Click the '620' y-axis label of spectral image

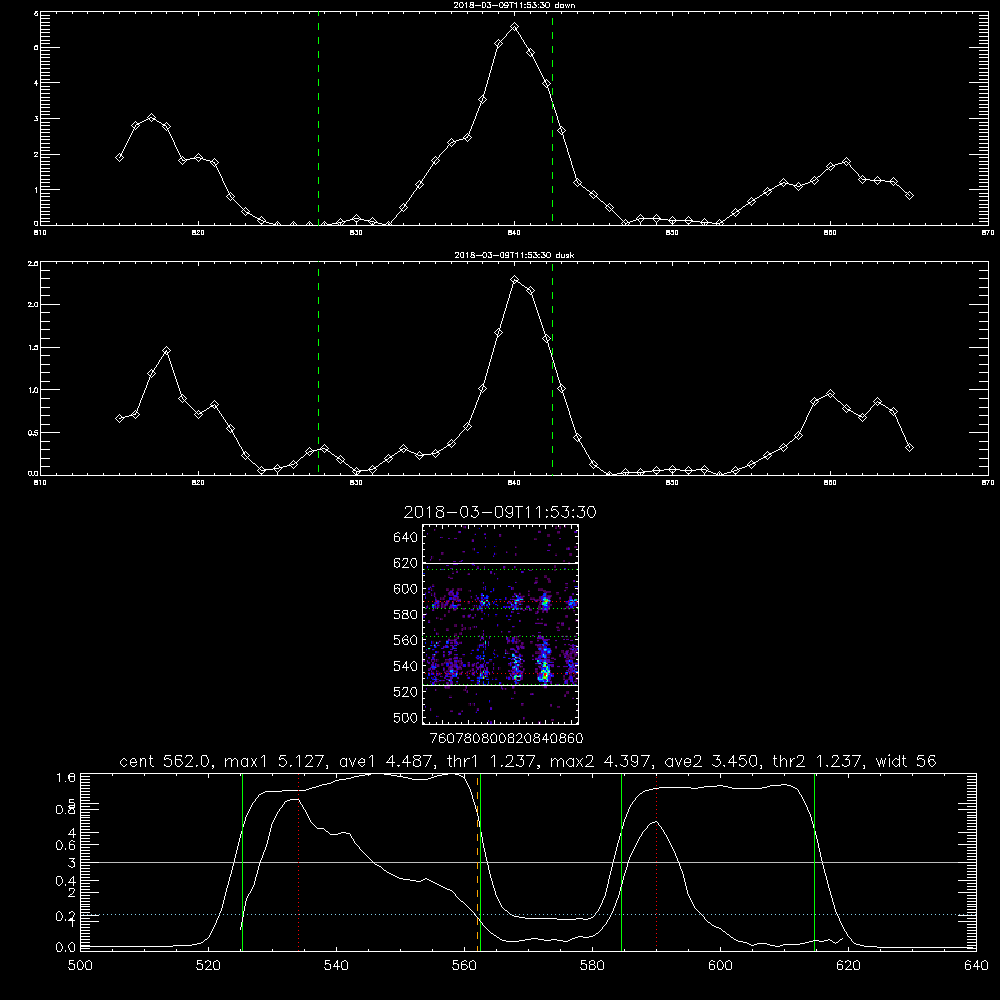pyautogui.click(x=405, y=563)
